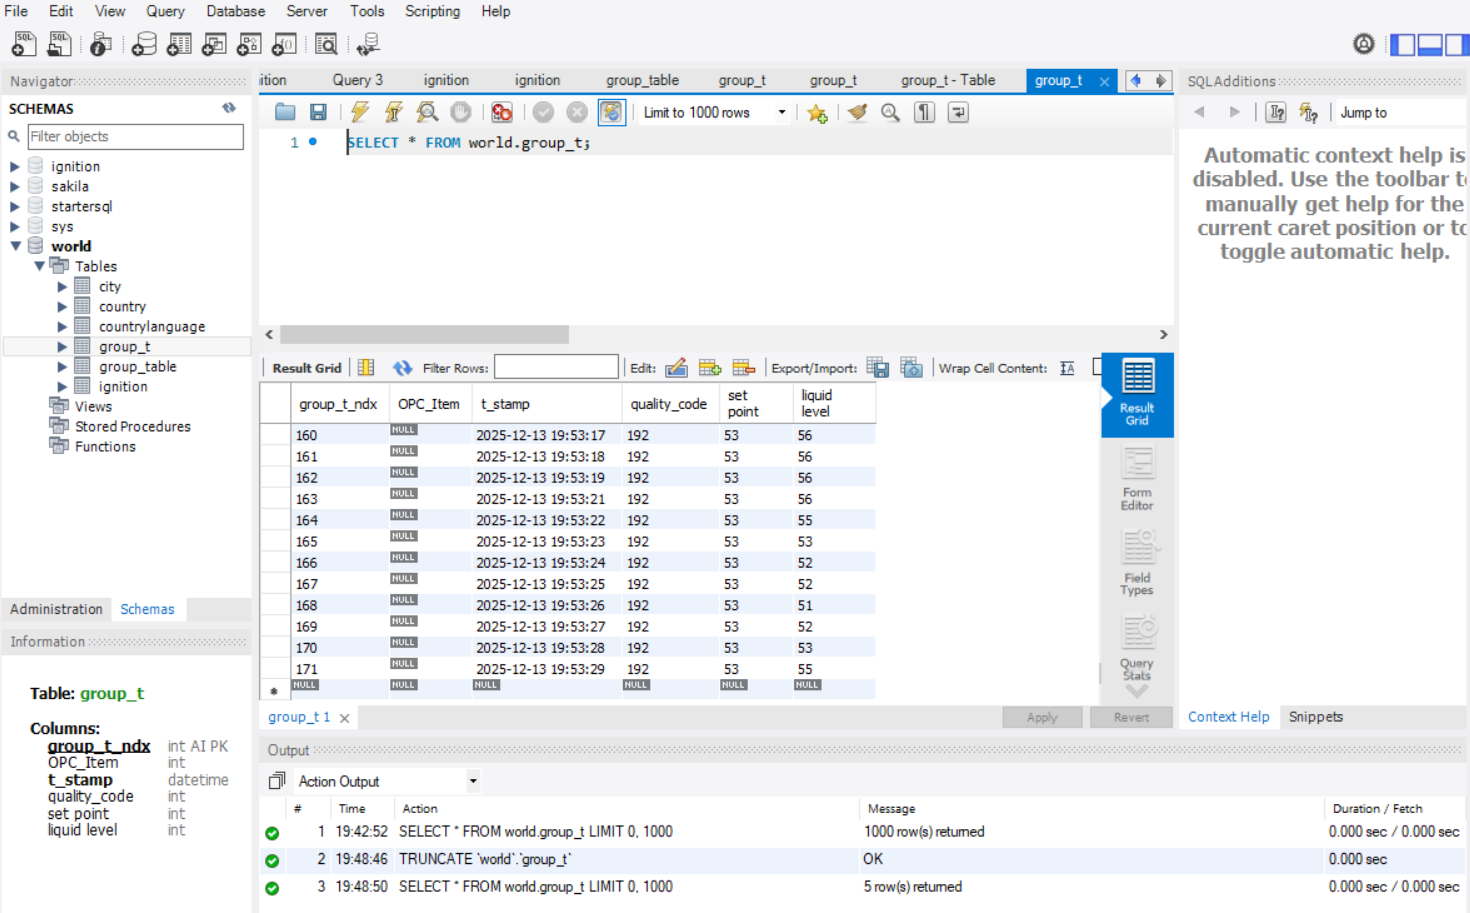The width and height of the screenshot is (1470, 913).
Task: Expand the sakila schema tree node
Action: (x=15, y=187)
